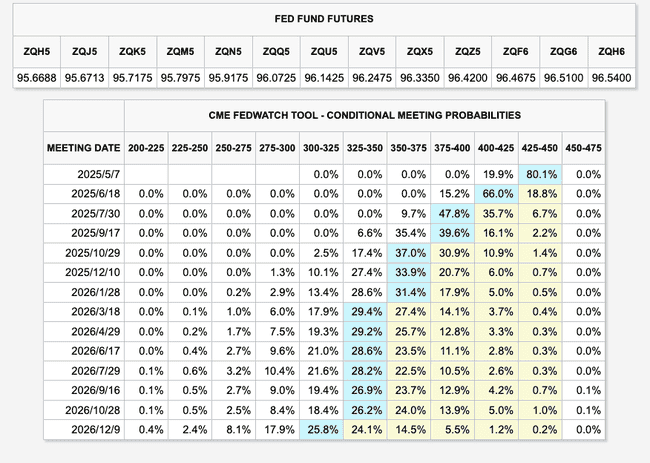The height and width of the screenshot is (463, 650).
Task: Select the 450-475 rate range header
Action: (584, 146)
